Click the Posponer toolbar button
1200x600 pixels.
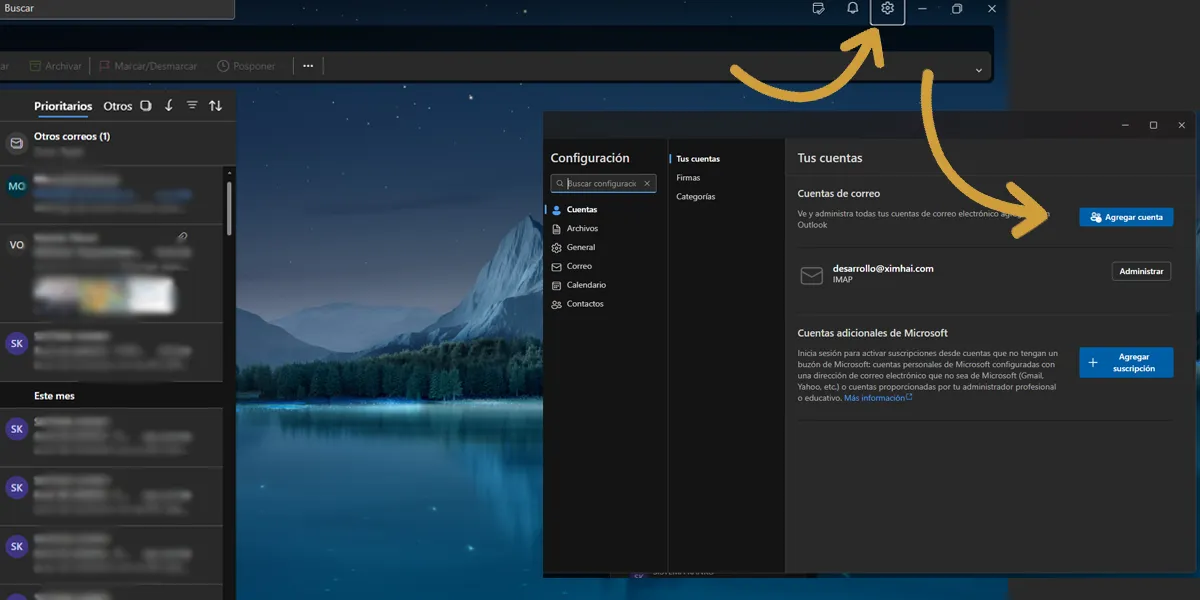(246, 66)
